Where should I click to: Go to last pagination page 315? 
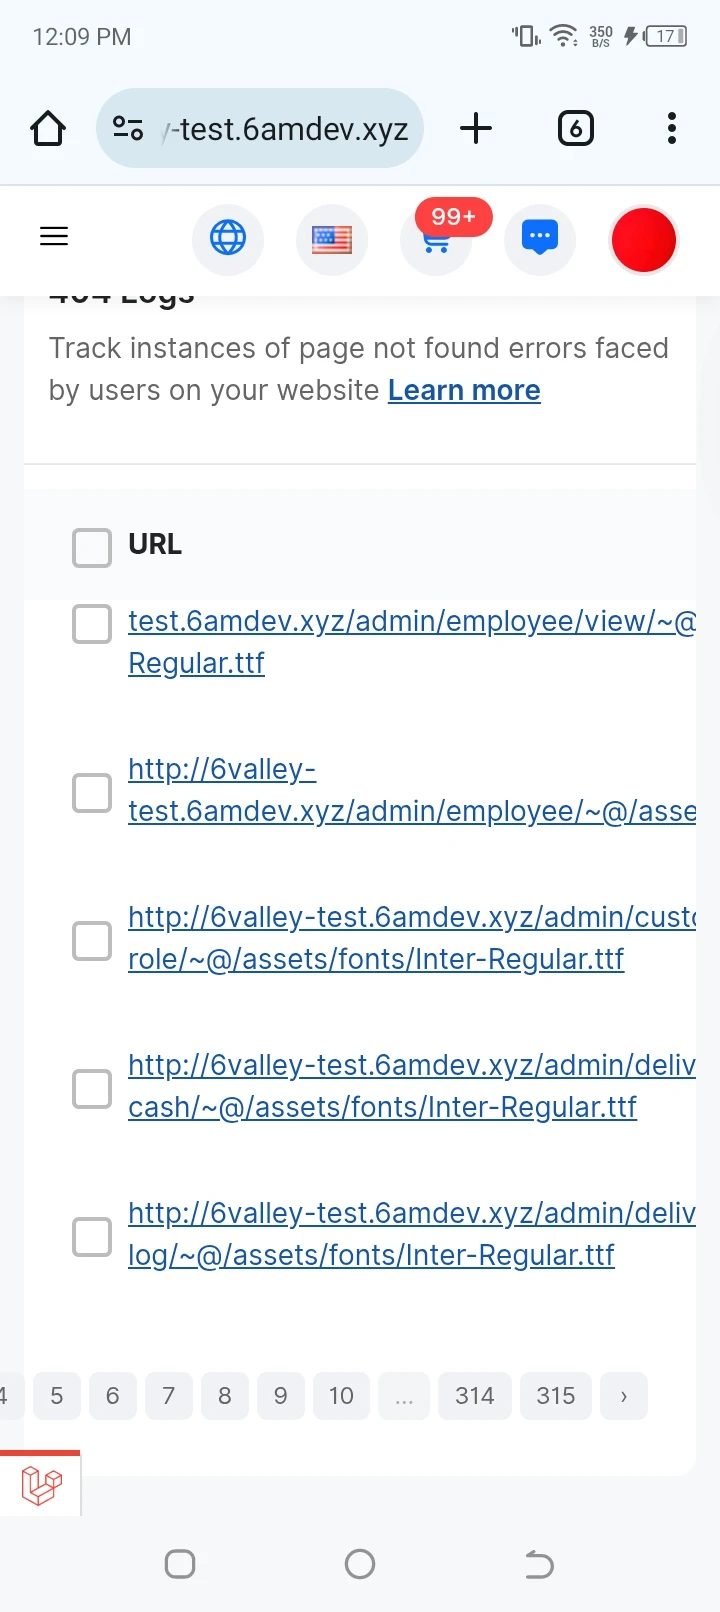[x=555, y=1396]
